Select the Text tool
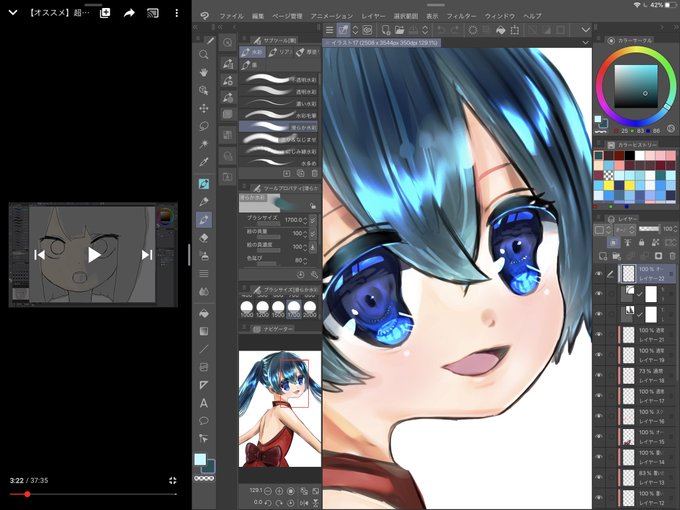This screenshot has width=680, height=510. click(x=204, y=403)
